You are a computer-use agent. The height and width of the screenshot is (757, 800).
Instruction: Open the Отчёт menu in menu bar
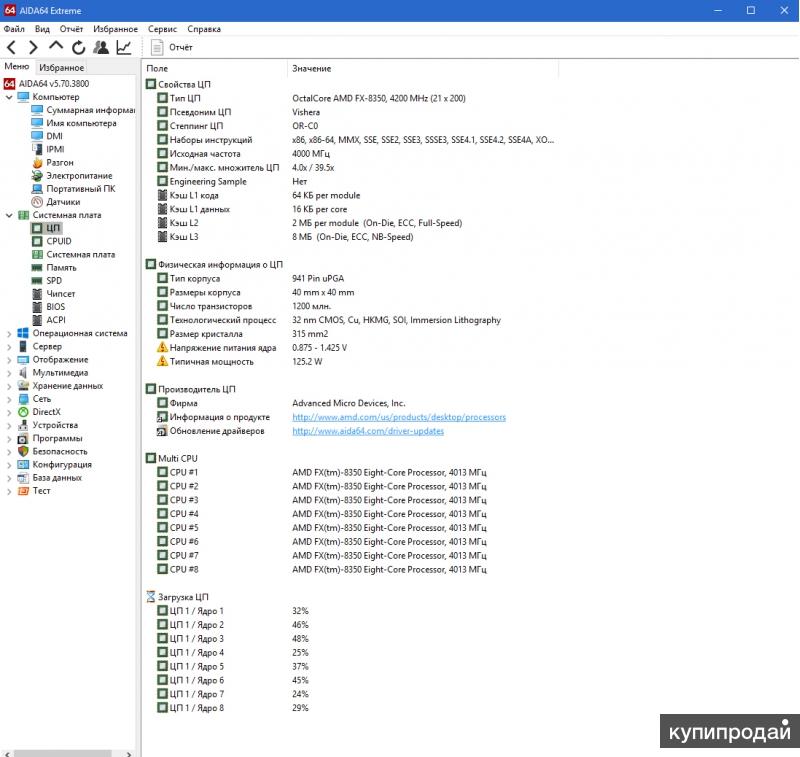point(71,29)
